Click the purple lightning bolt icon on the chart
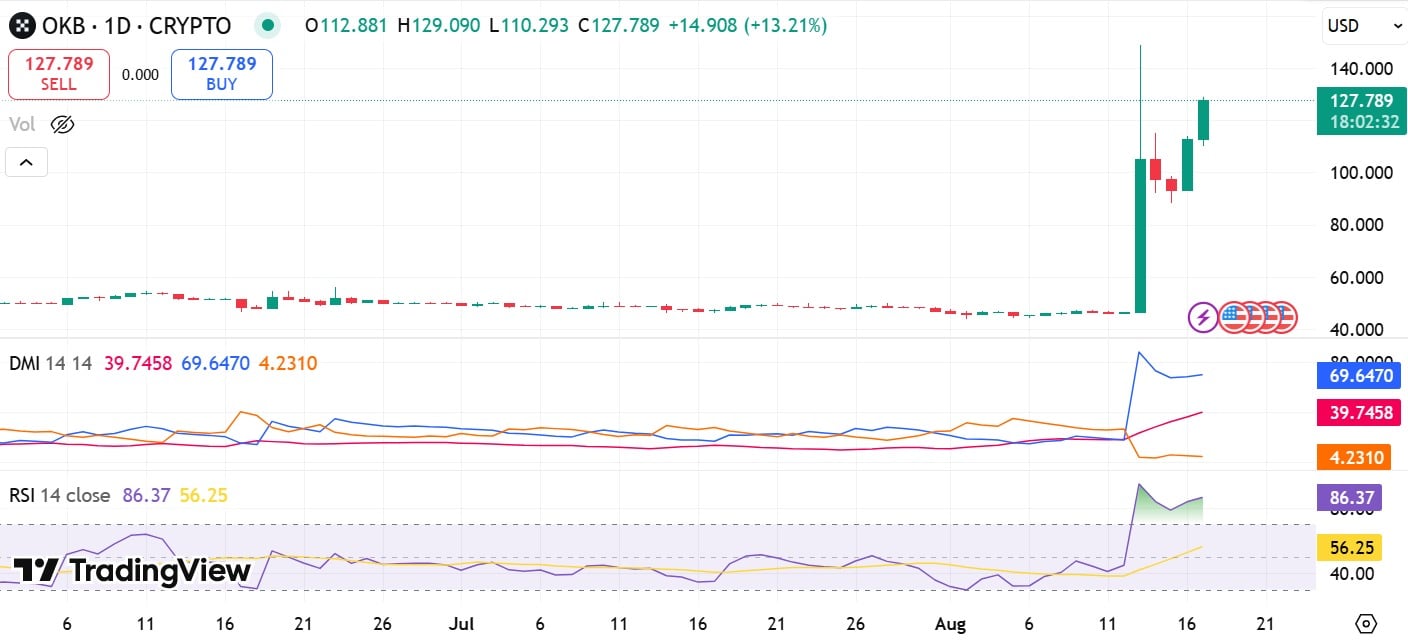Image resolution: width=1408 pixels, height=642 pixels. pos(1202,317)
